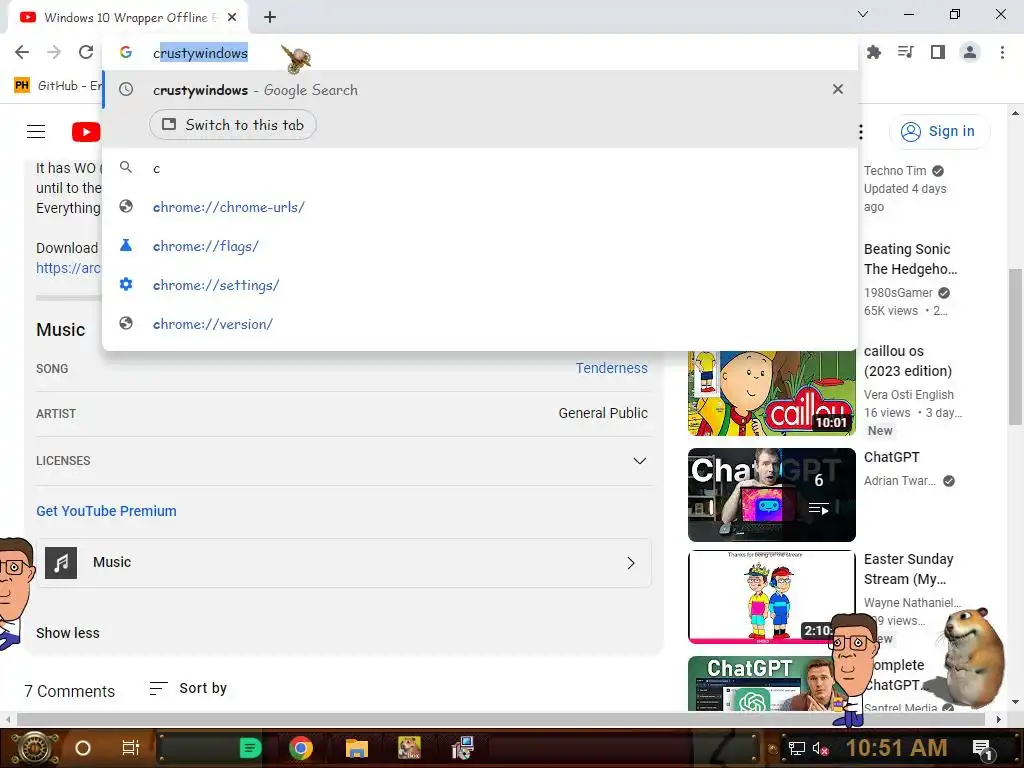Click the Techno Tim channel name

tap(895, 170)
